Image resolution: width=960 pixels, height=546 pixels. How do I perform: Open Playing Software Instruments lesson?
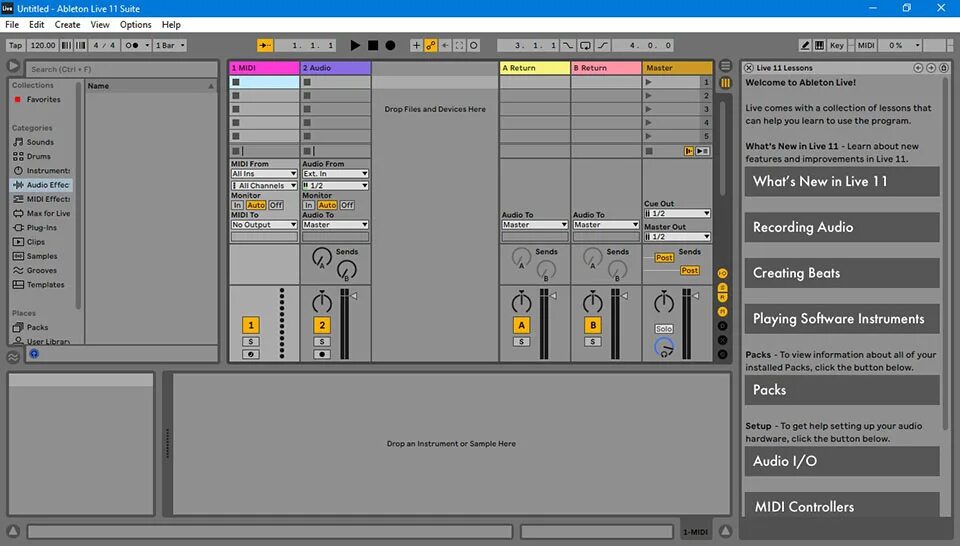[x=842, y=319]
